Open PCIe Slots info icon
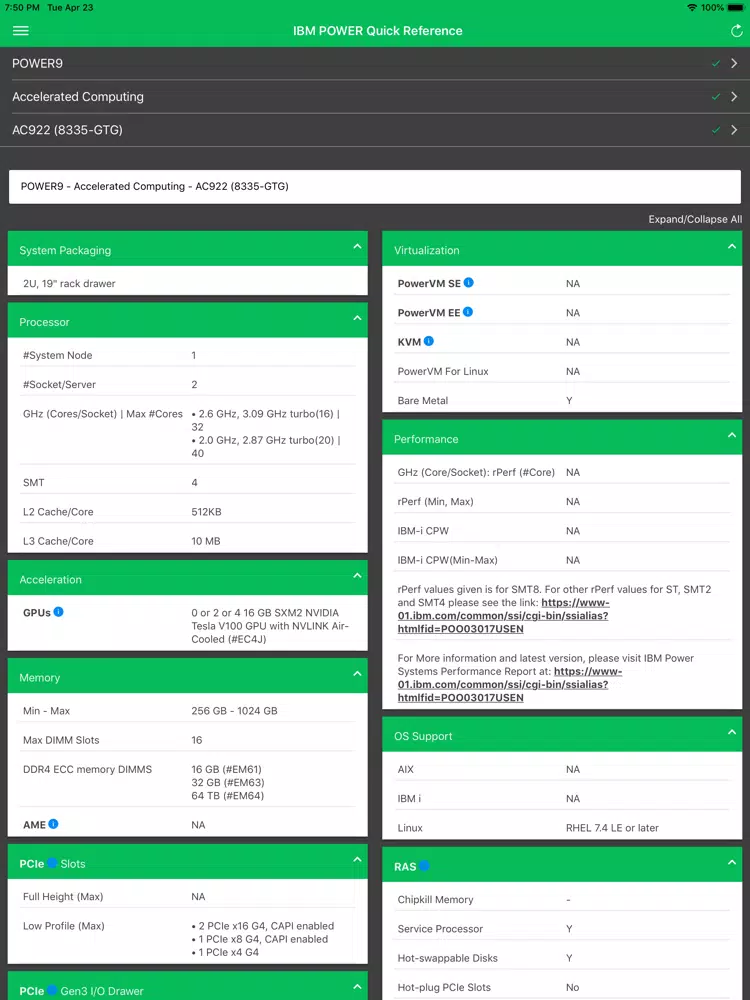The width and height of the screenshot is (750, 1000). click(52, 863)
